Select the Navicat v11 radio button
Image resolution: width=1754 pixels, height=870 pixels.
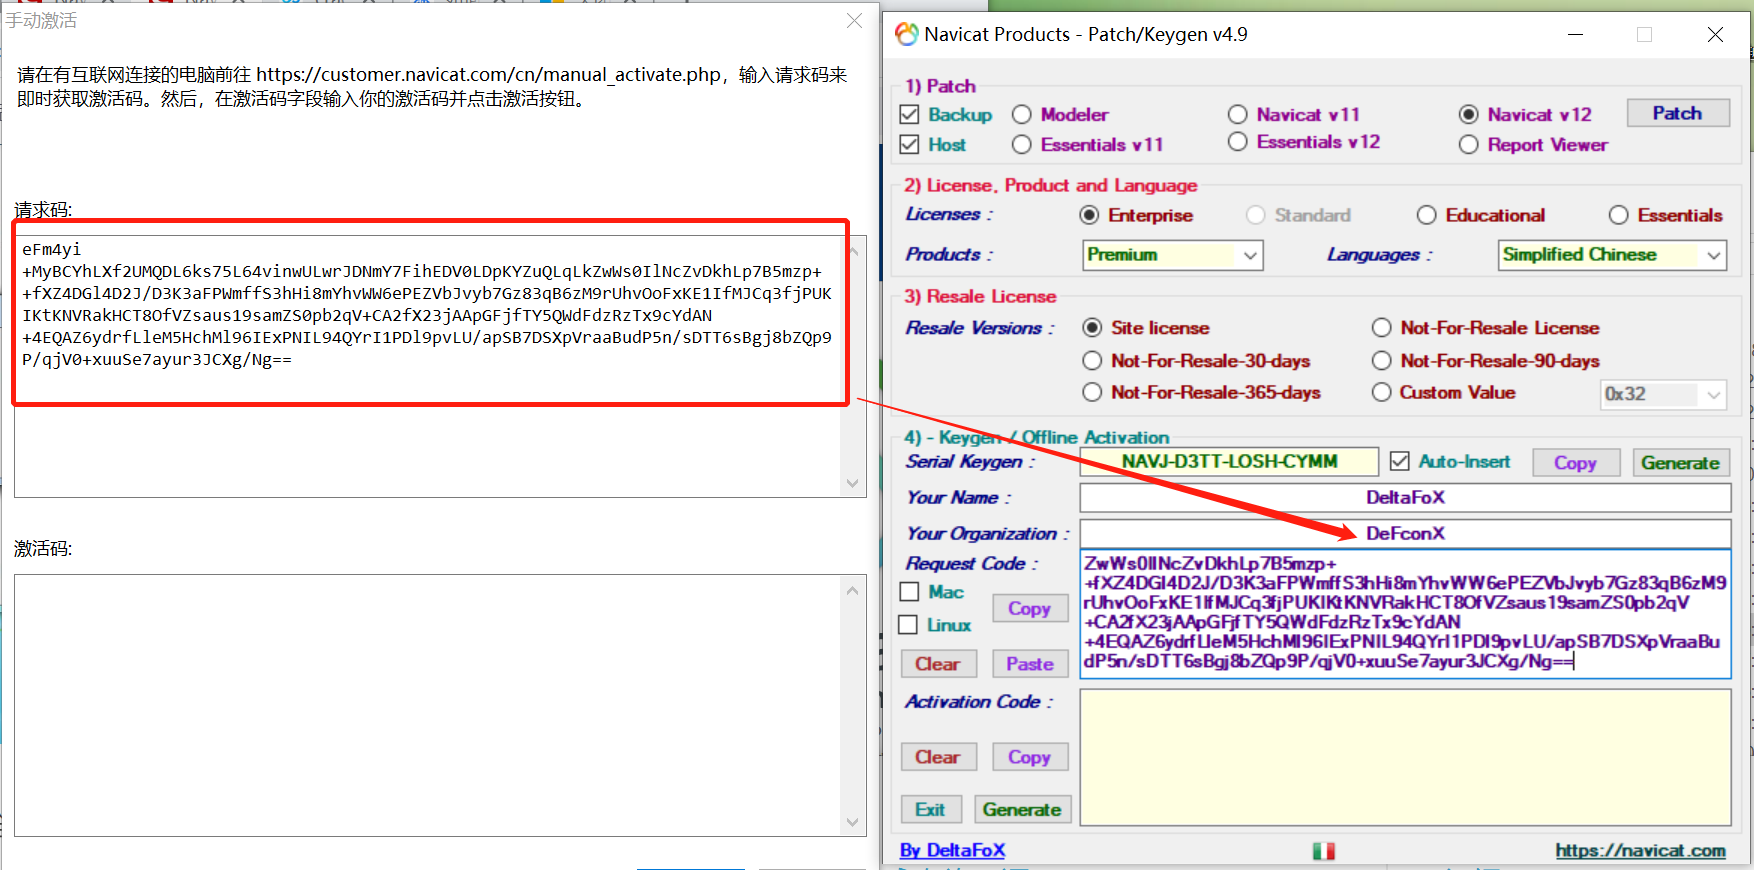pyautogui.click(x=1238, y=115)
